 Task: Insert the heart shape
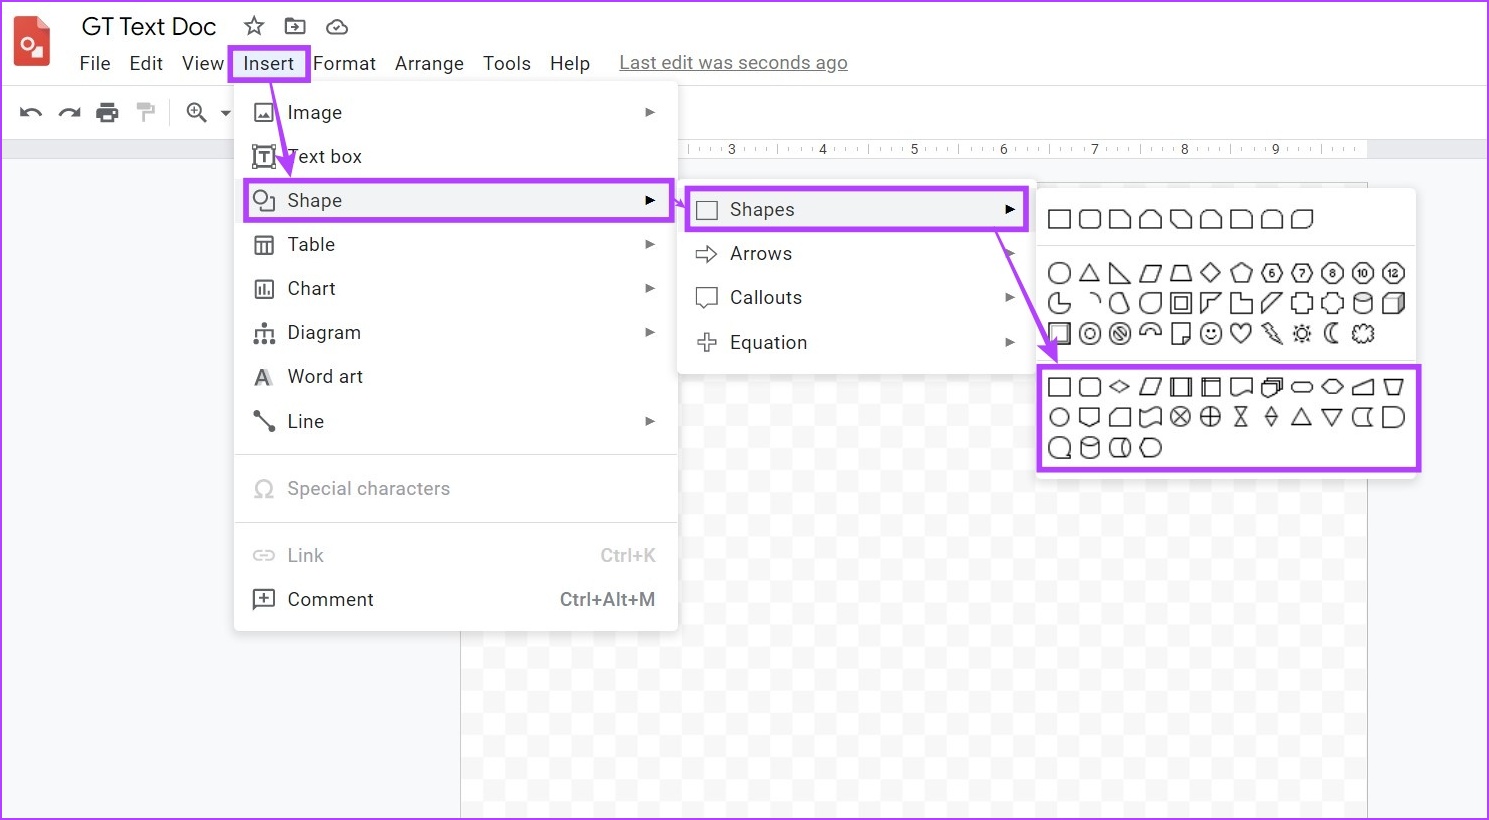[1241, 334]
